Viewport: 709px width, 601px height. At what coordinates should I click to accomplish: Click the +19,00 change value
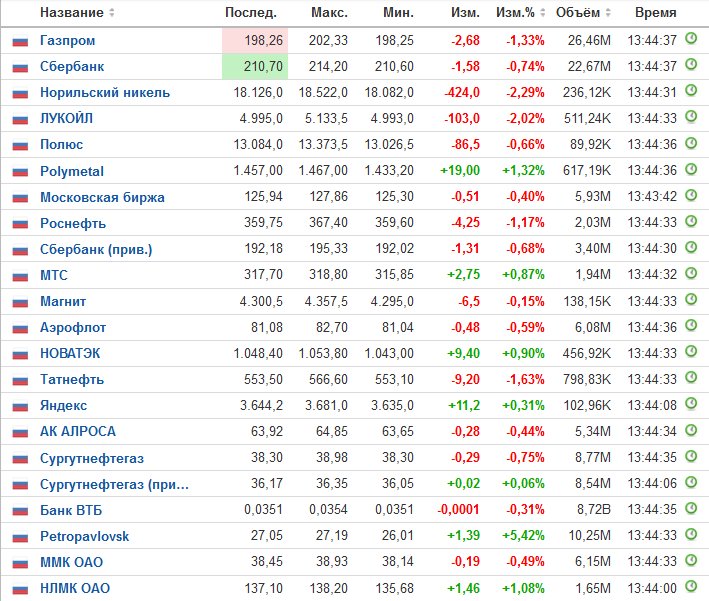[460, 171]
